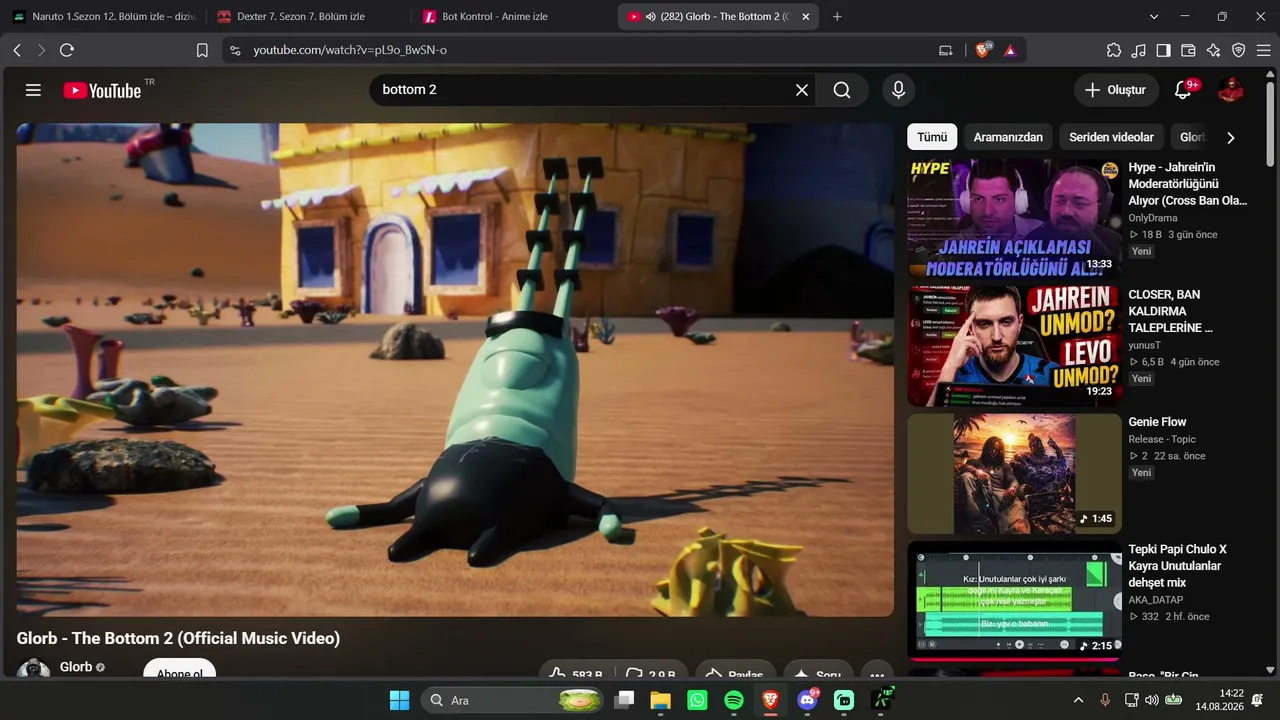
Task: Open WhatsApp from the taskbar
Action: (697, 700)
